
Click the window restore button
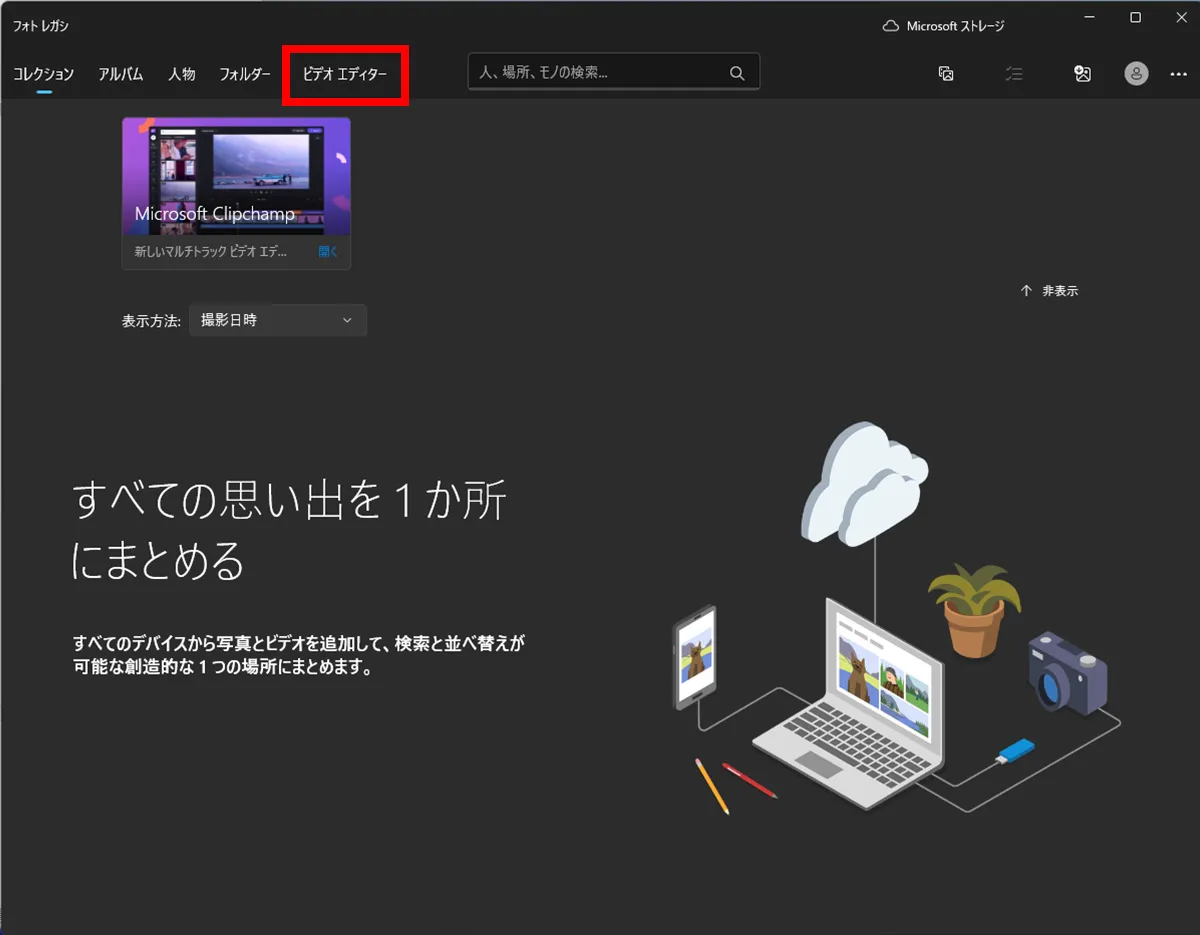1135,16
